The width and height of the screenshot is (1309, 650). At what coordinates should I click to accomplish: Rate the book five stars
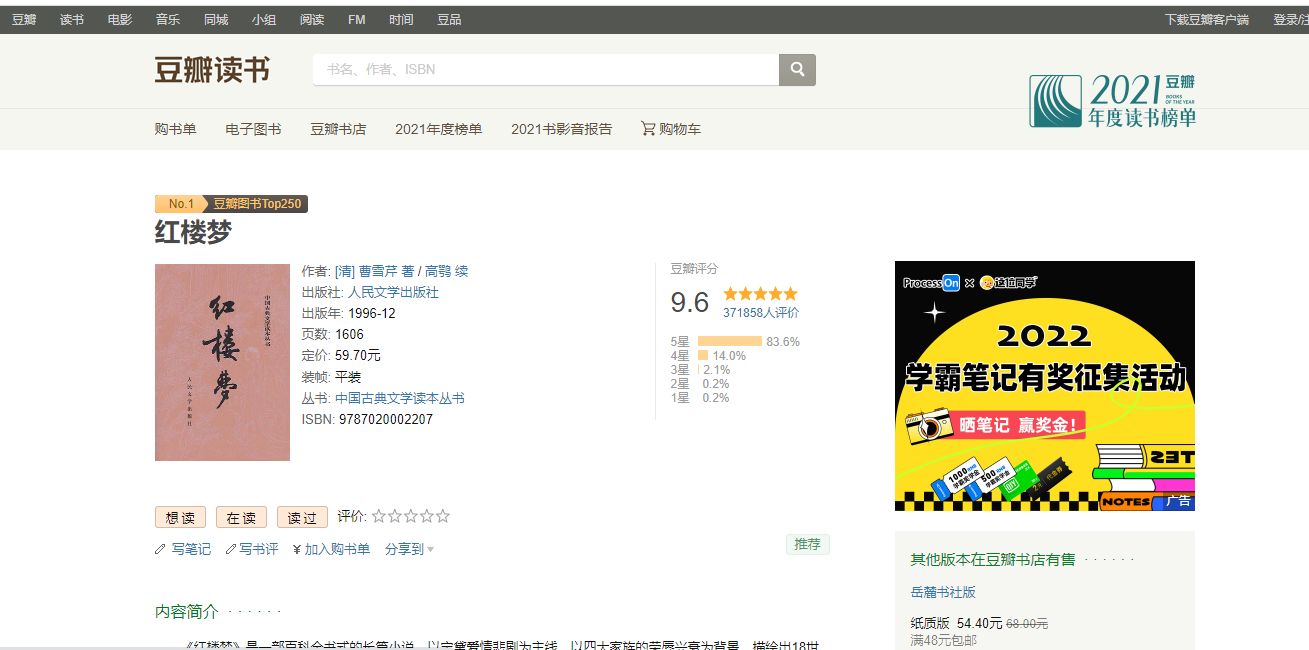[443, 517]
